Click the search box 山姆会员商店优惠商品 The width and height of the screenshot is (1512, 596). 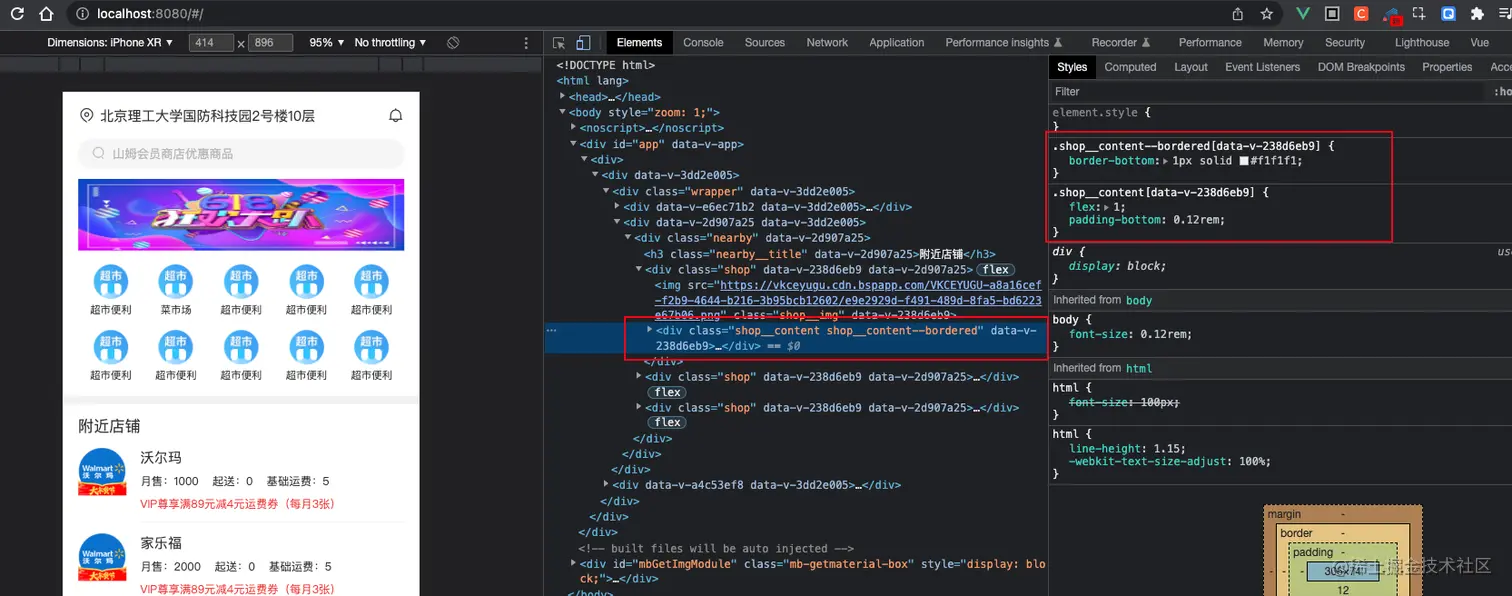[x=241, y=154]
